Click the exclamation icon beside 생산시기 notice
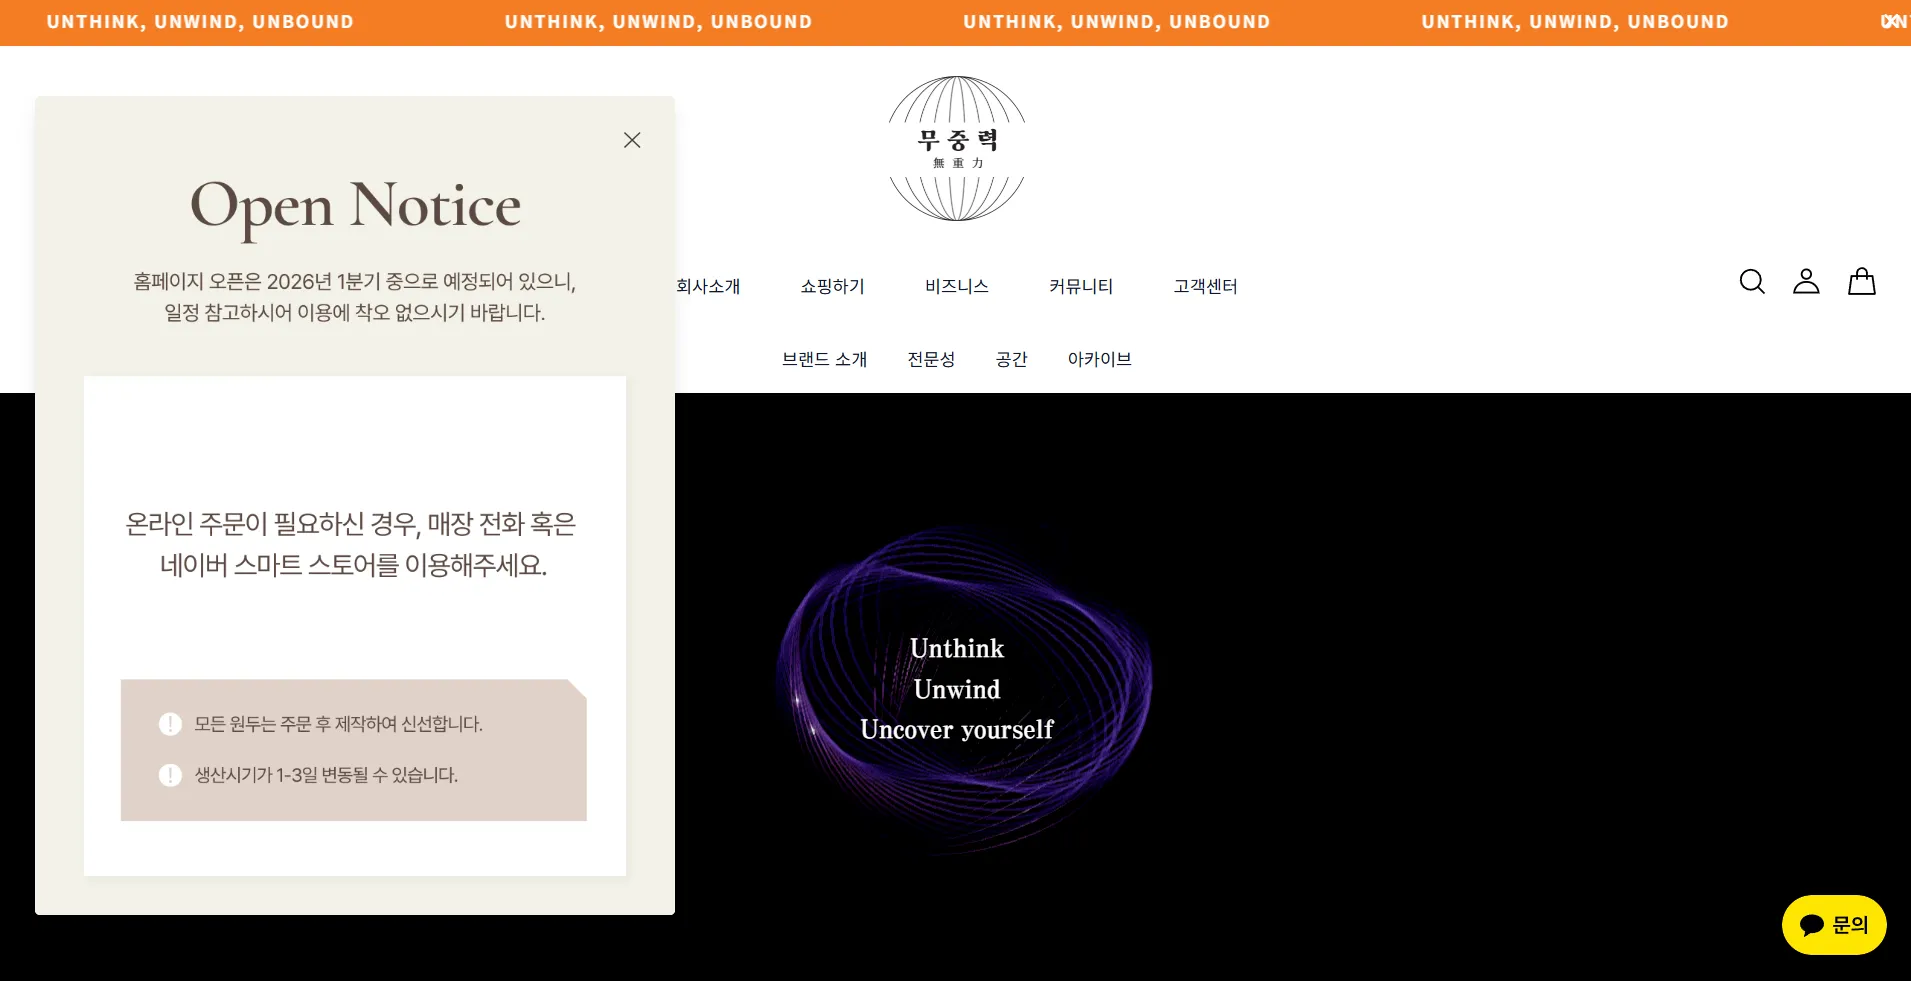 170,775
